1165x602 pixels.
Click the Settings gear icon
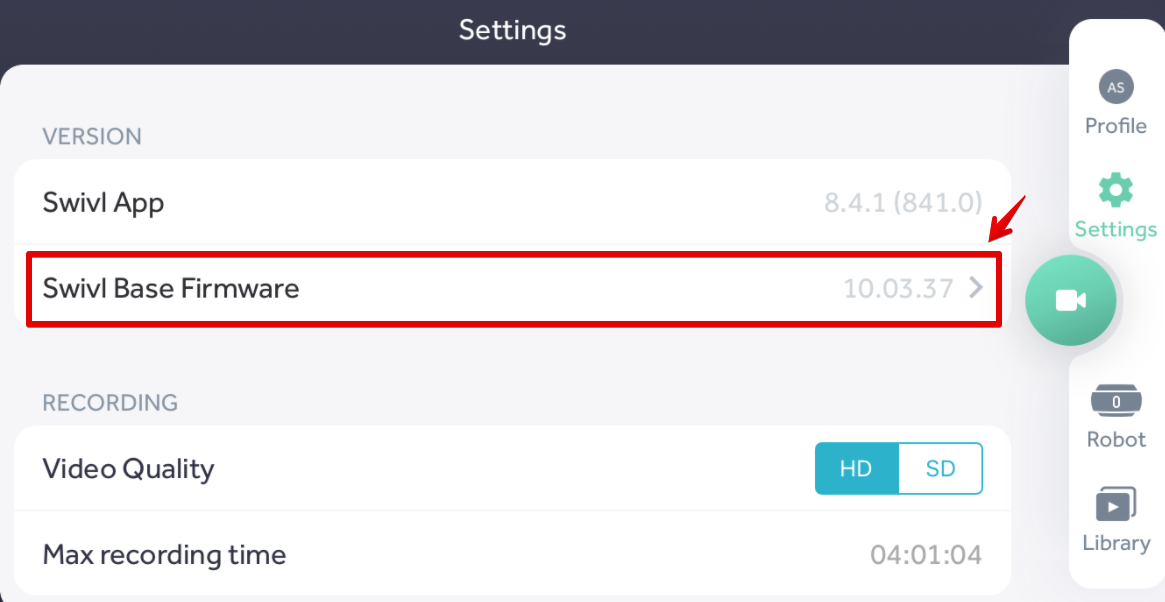1116,190
